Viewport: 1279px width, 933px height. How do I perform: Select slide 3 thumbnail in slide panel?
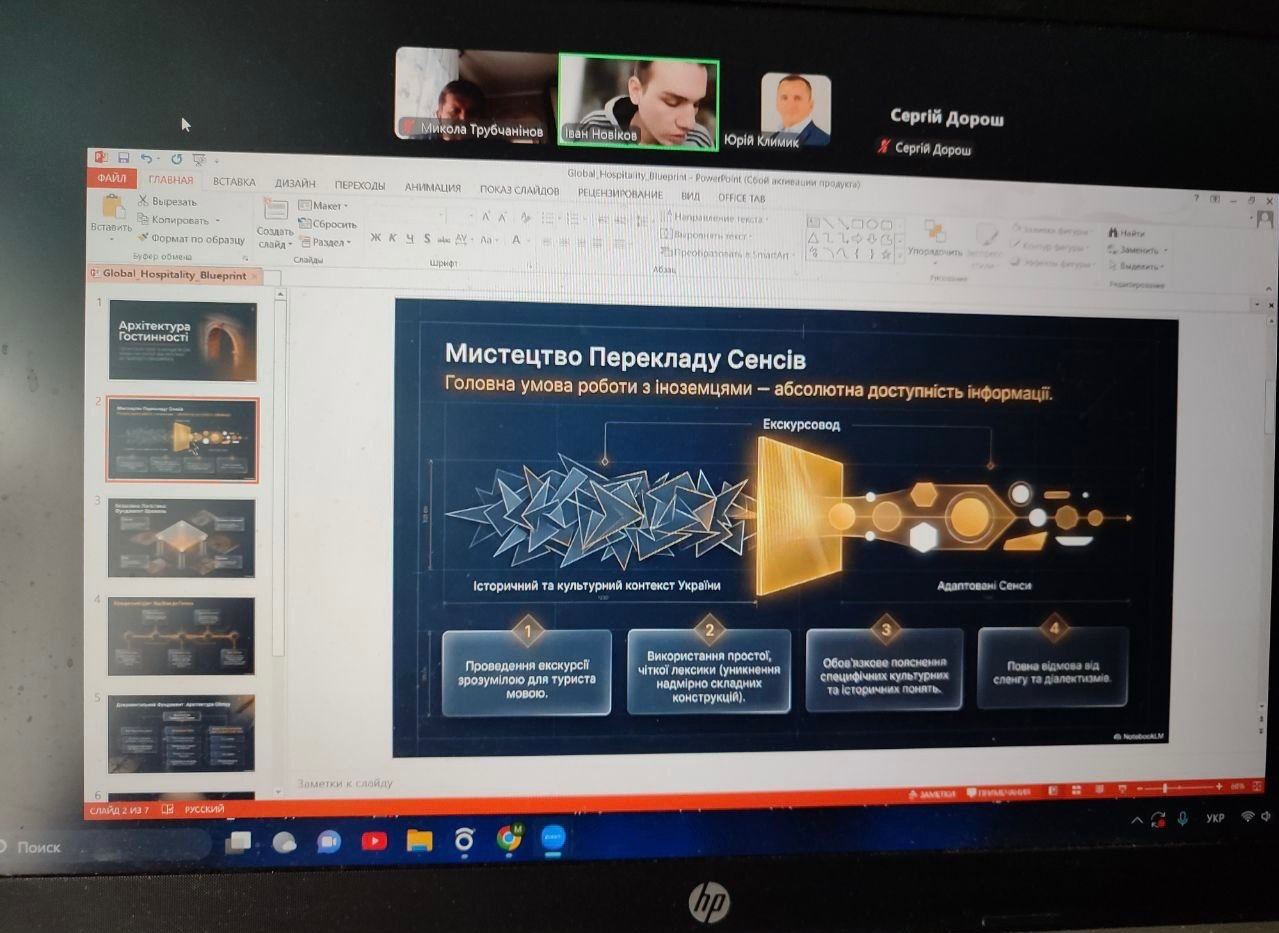(x=182, y=537)
